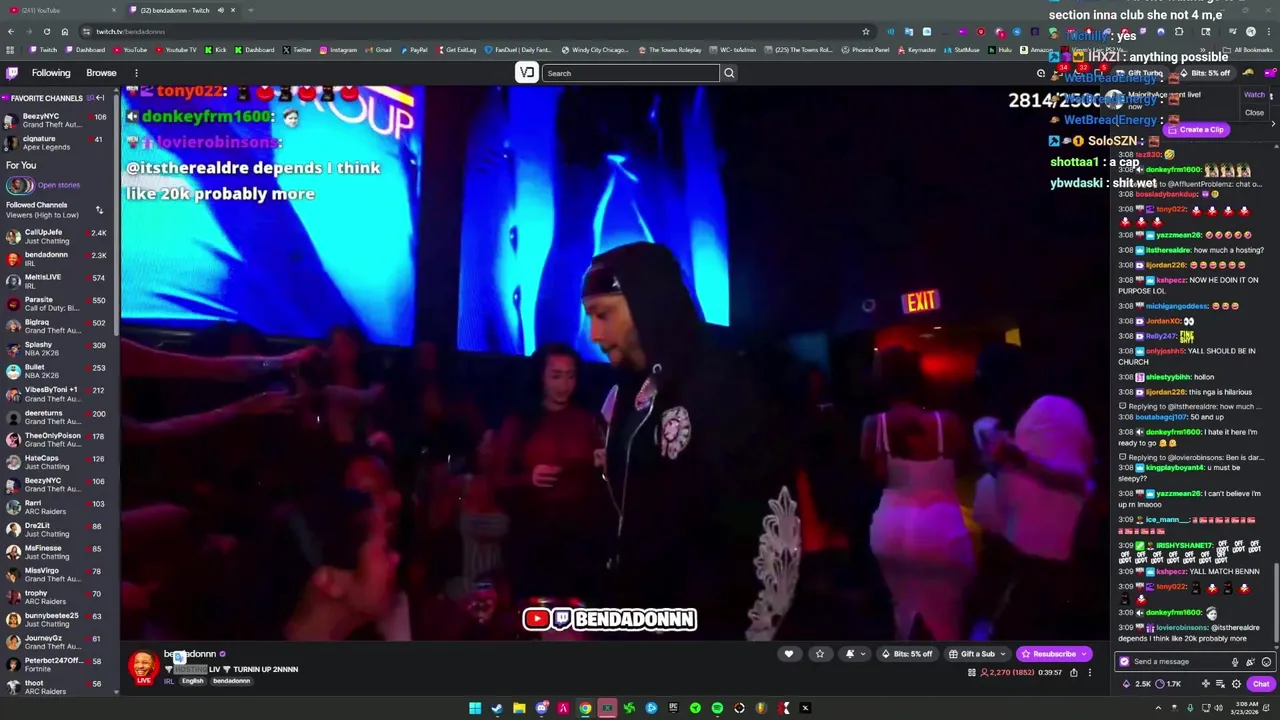Open the Browse page

point(101,73)
